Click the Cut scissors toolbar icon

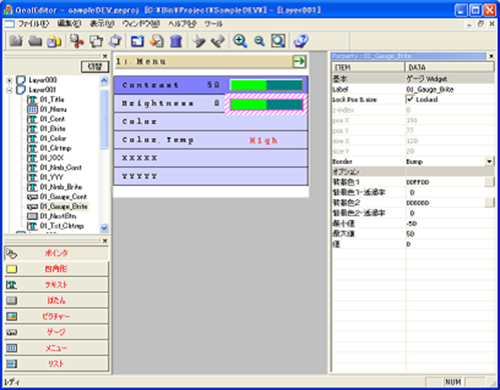(77, 41)
